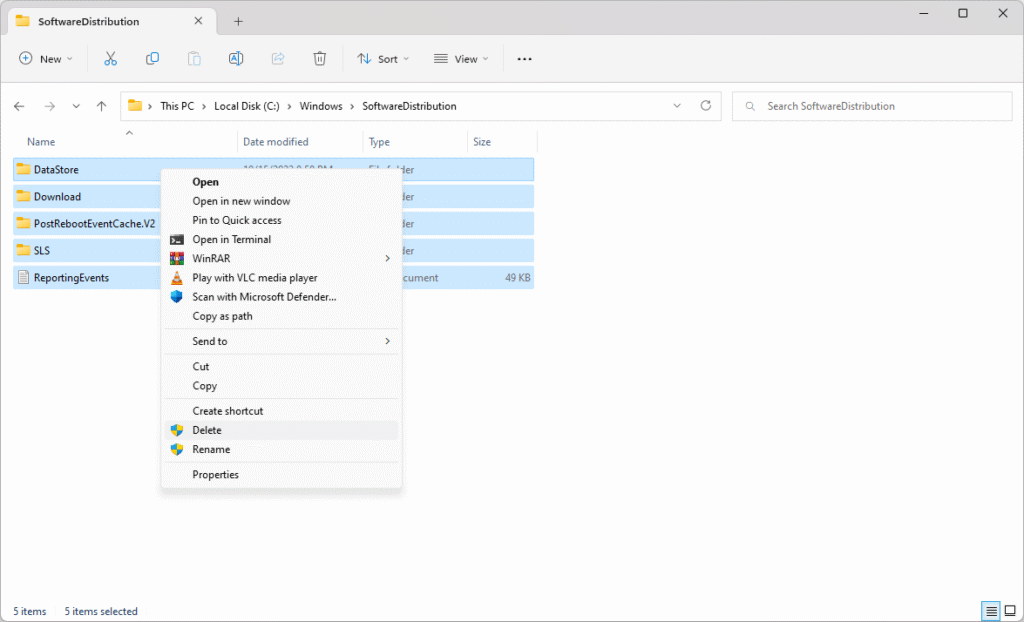This screenshot has width=1024, height=622.
Task: Click Windows in the breadcrumb path
Action: pos(320,106)
